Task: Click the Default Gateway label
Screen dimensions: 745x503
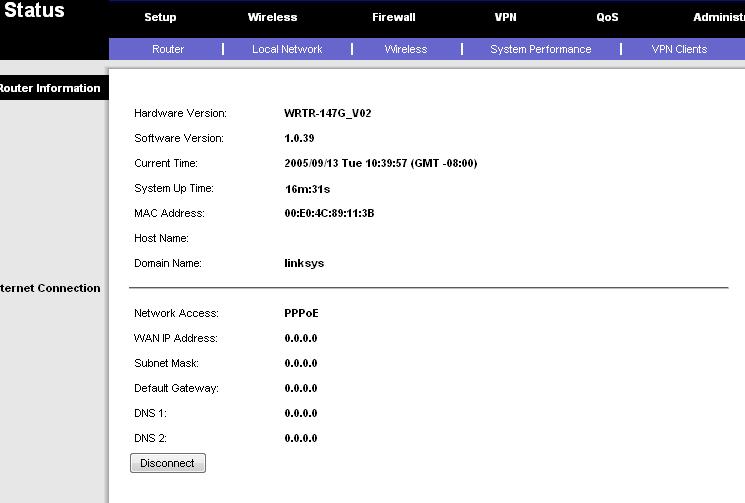Action: tap(176, 388)
